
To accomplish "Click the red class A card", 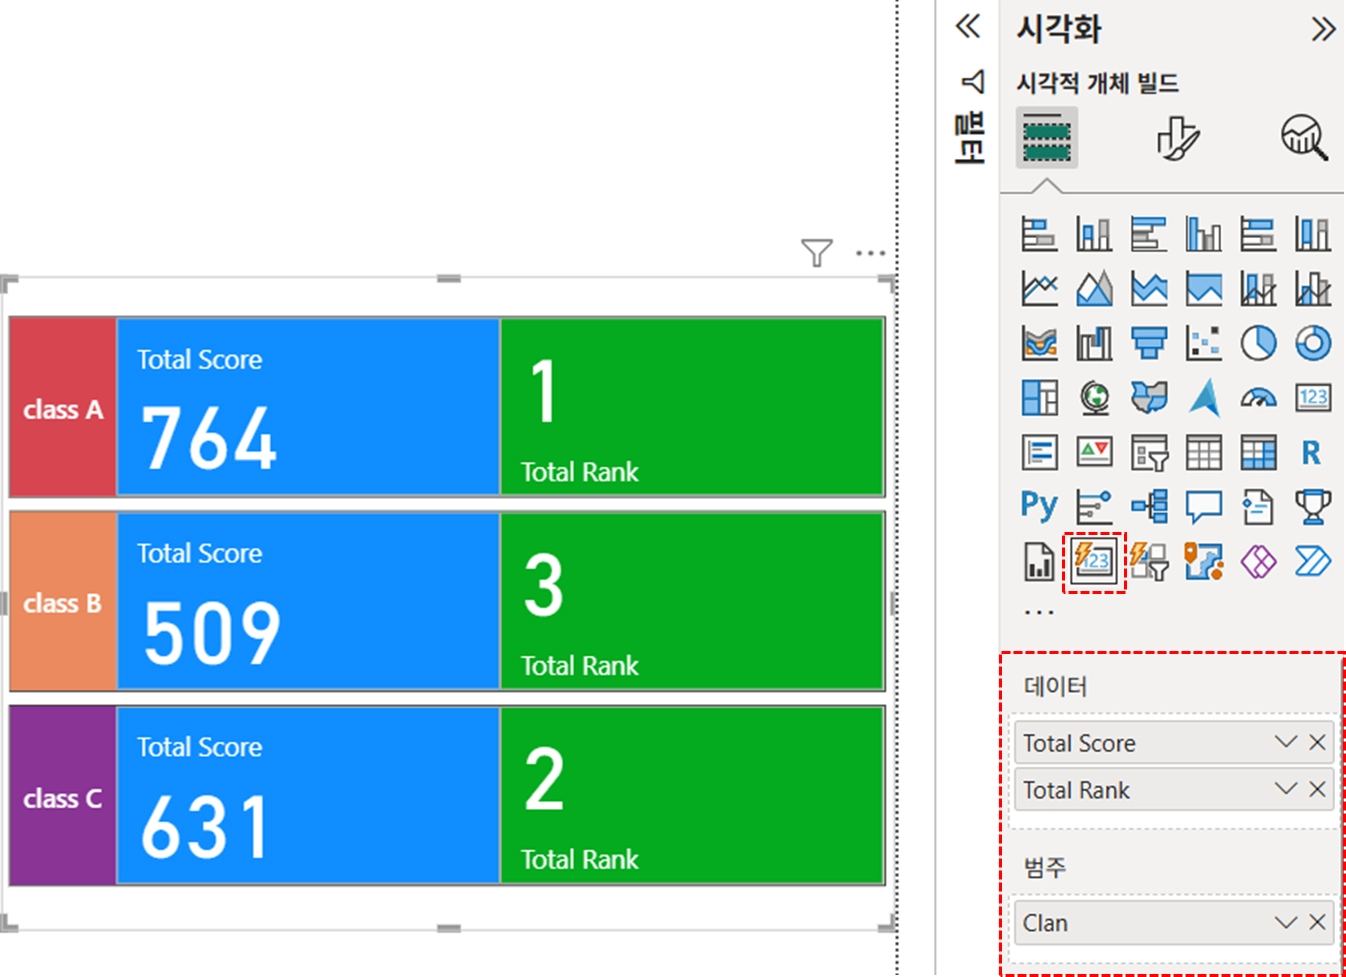I will 63,408.
